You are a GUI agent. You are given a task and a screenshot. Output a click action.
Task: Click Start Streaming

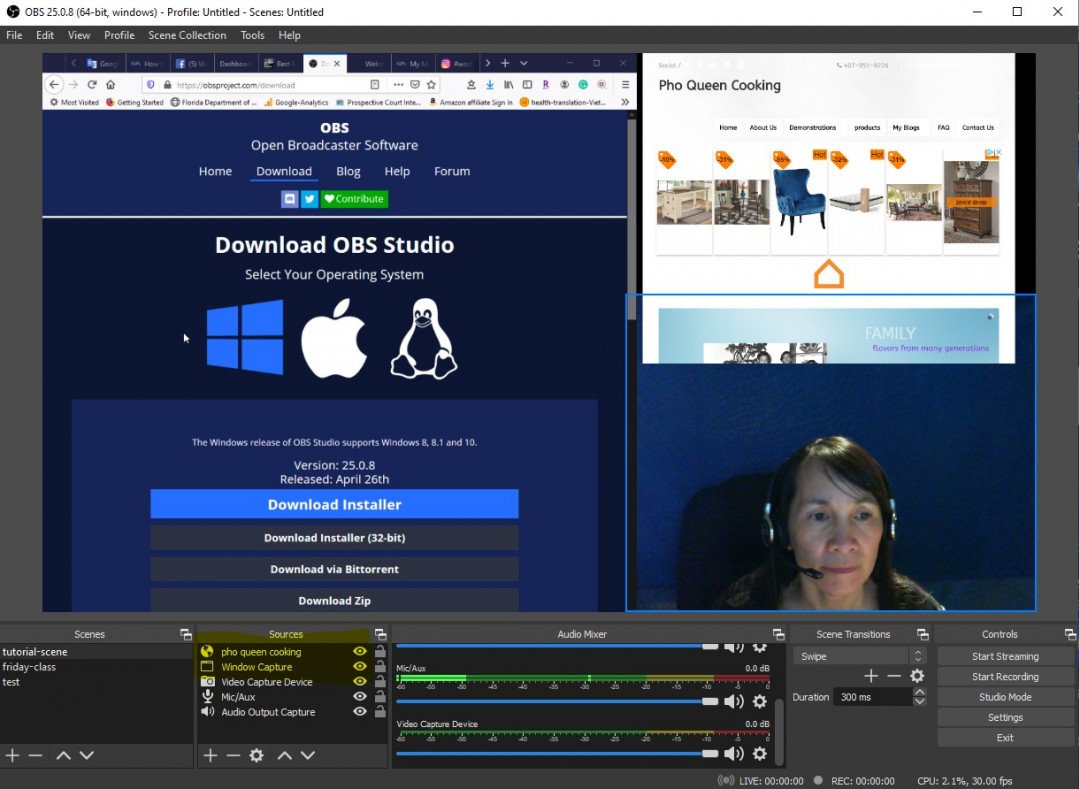point(1005,656)
